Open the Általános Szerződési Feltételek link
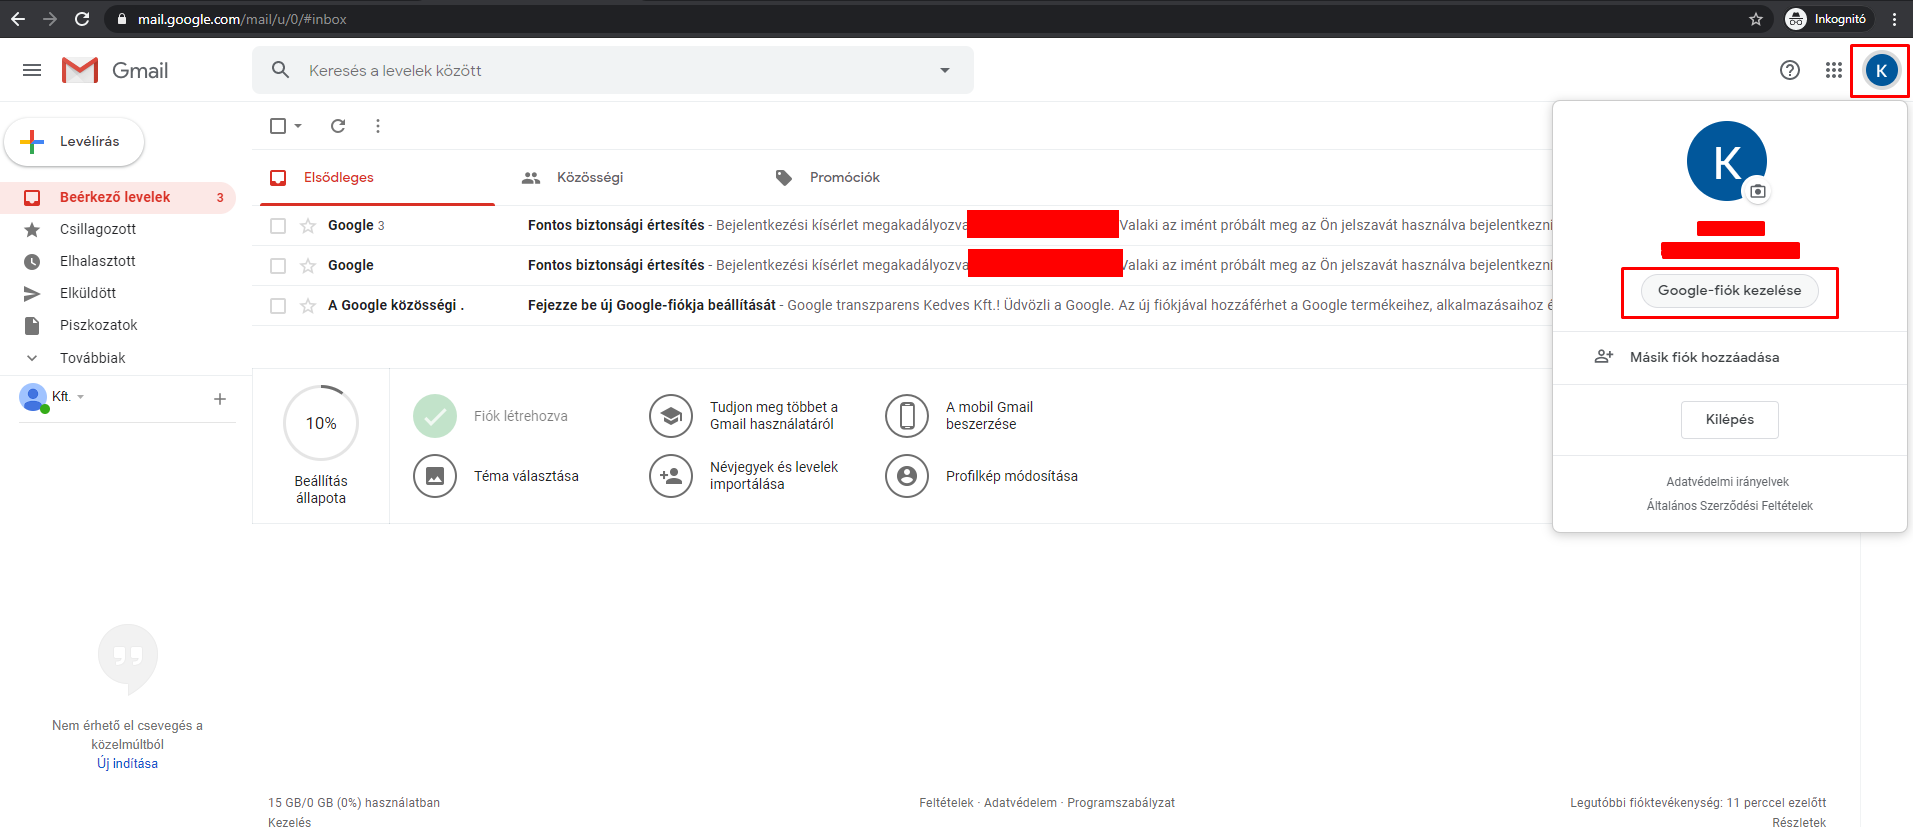The width and height of the screenshot is (1913, 827). tap(1730, 506)
